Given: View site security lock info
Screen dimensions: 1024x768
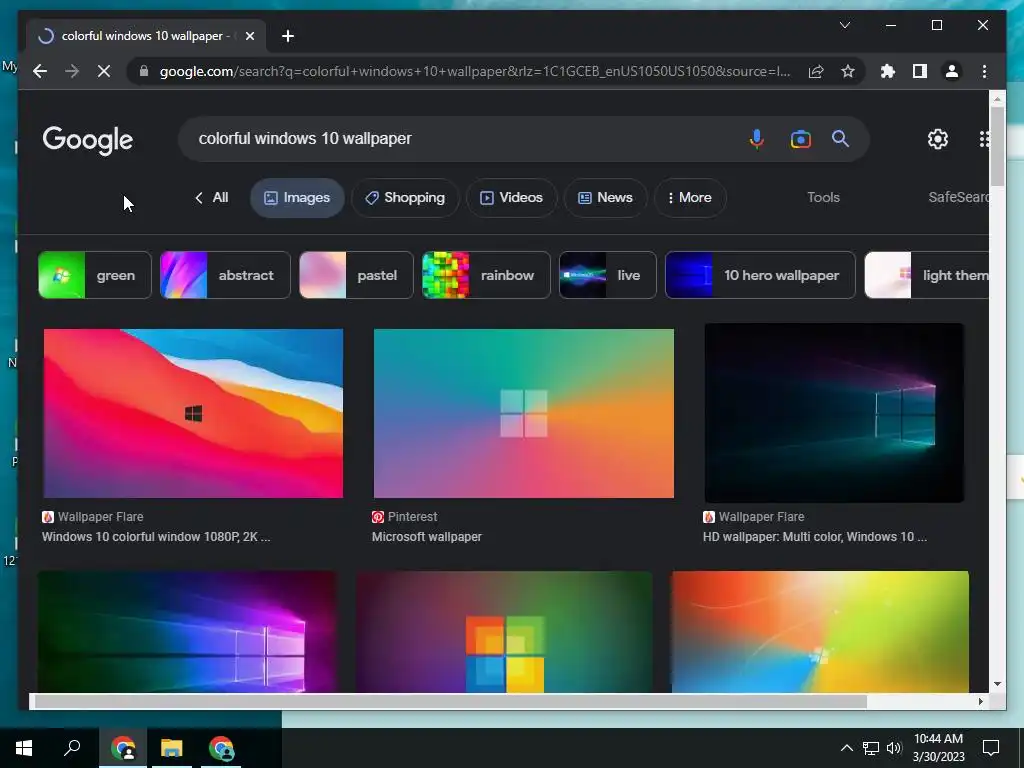Looking at the screenshot, I should [x=144, y=71].
